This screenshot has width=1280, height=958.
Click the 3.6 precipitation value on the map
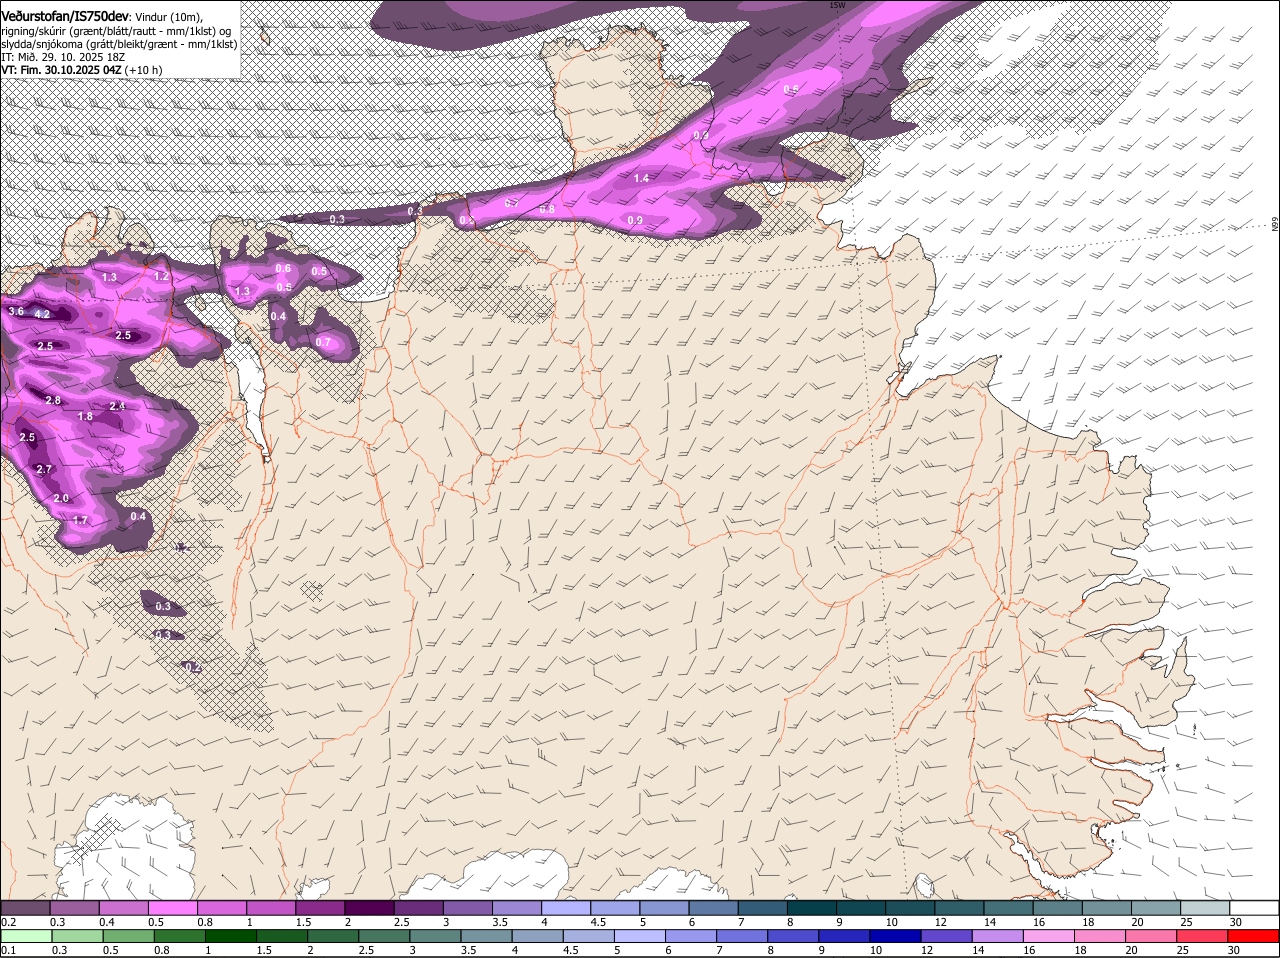coord(15,312)
